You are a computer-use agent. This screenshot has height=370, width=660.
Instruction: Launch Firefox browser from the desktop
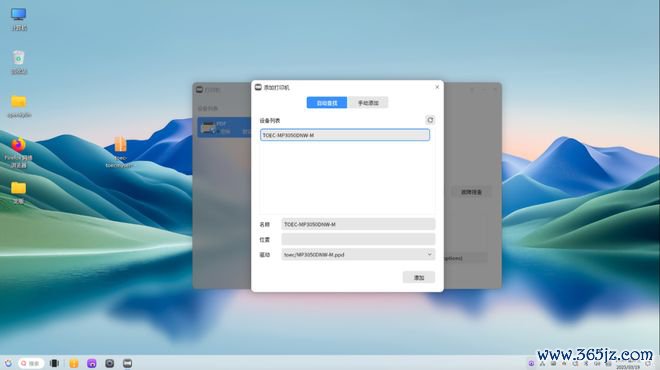(19, 152)
